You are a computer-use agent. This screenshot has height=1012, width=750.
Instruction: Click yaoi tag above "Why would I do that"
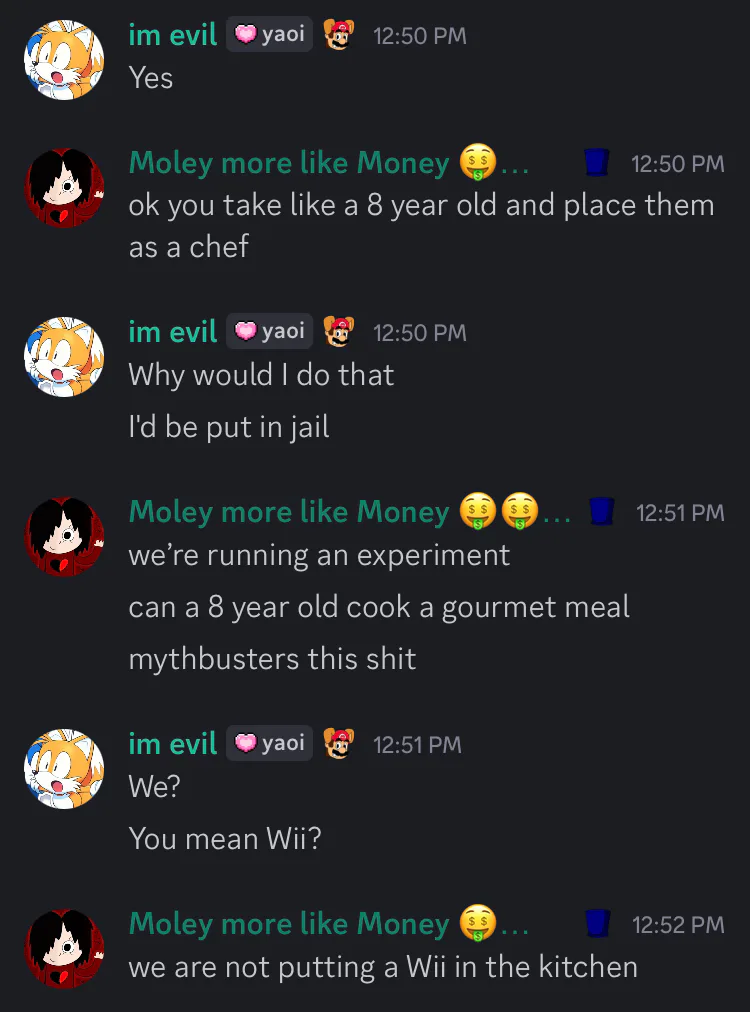[270, 331]
